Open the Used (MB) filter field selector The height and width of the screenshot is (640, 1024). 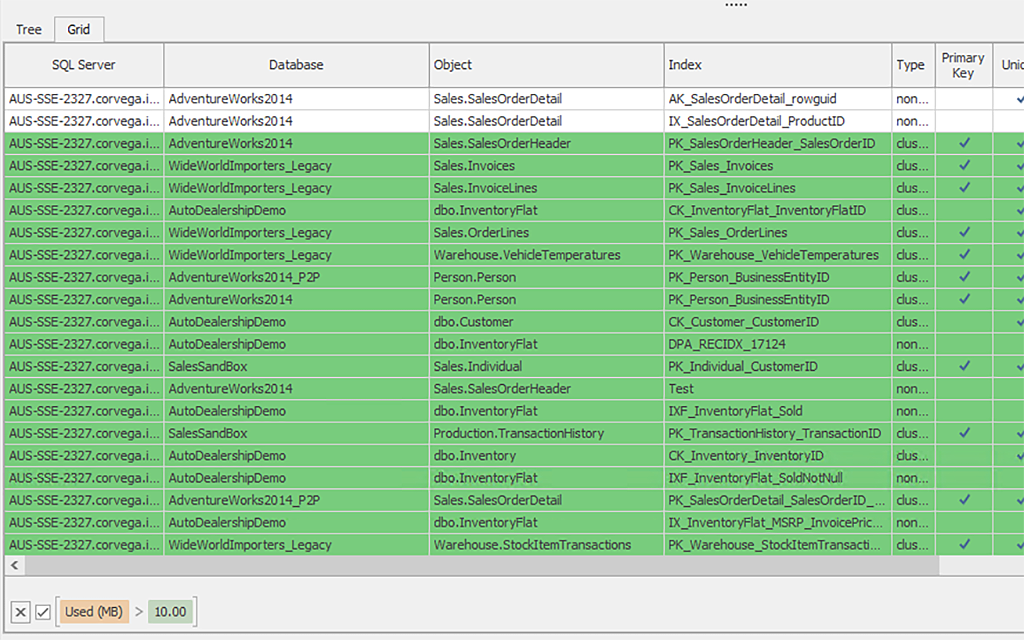pyautogui.click(x=93, y=611)
